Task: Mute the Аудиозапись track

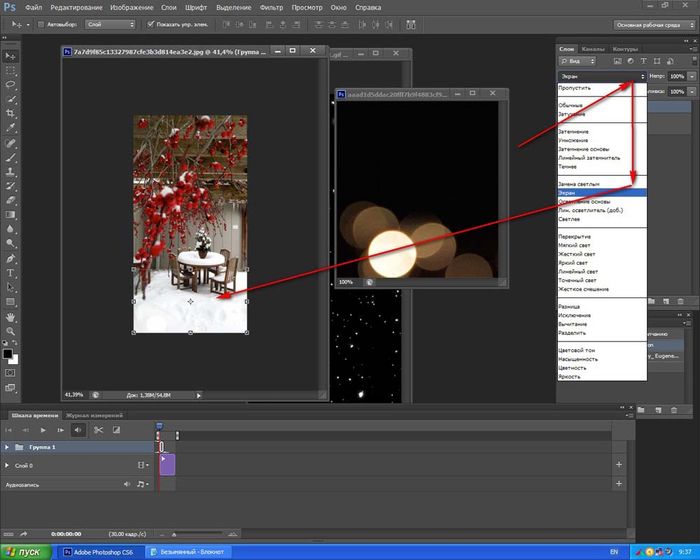Action: [127, 484]
